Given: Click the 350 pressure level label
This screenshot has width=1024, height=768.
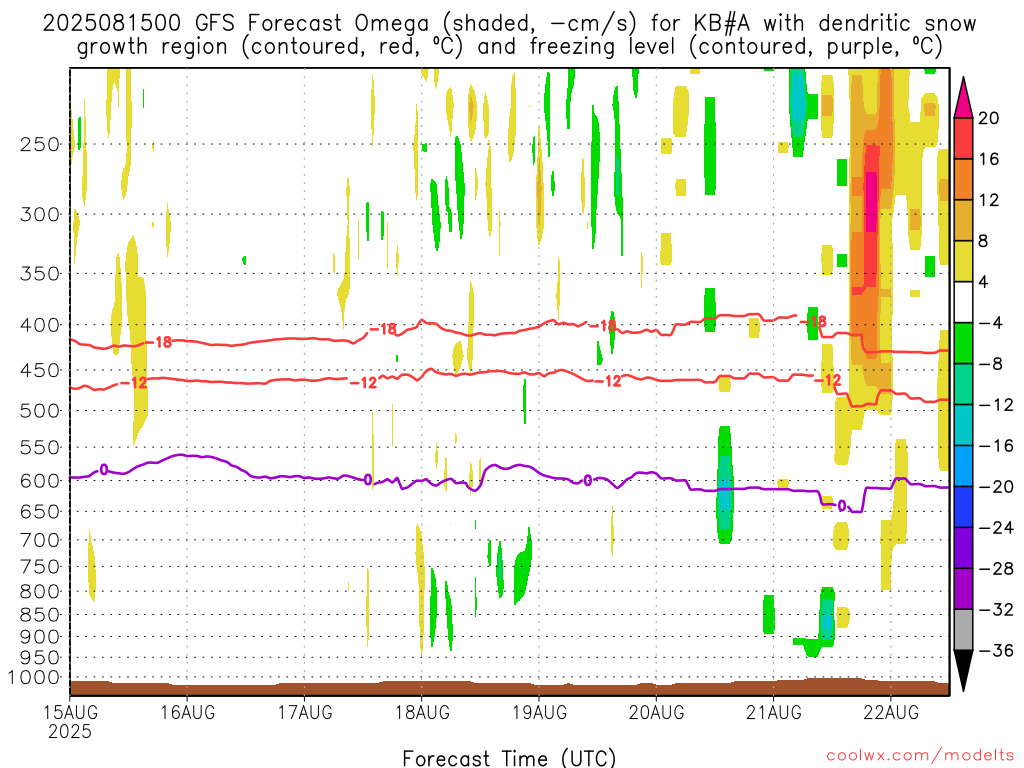Looking at the screenshot, I should coord(40,274).
